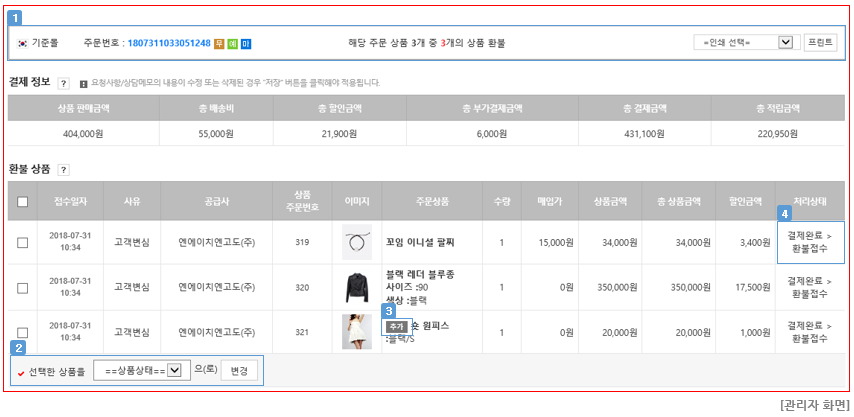Click the 매입가 column header
Viewport: 854px width, 417px height.
[550, 201]
